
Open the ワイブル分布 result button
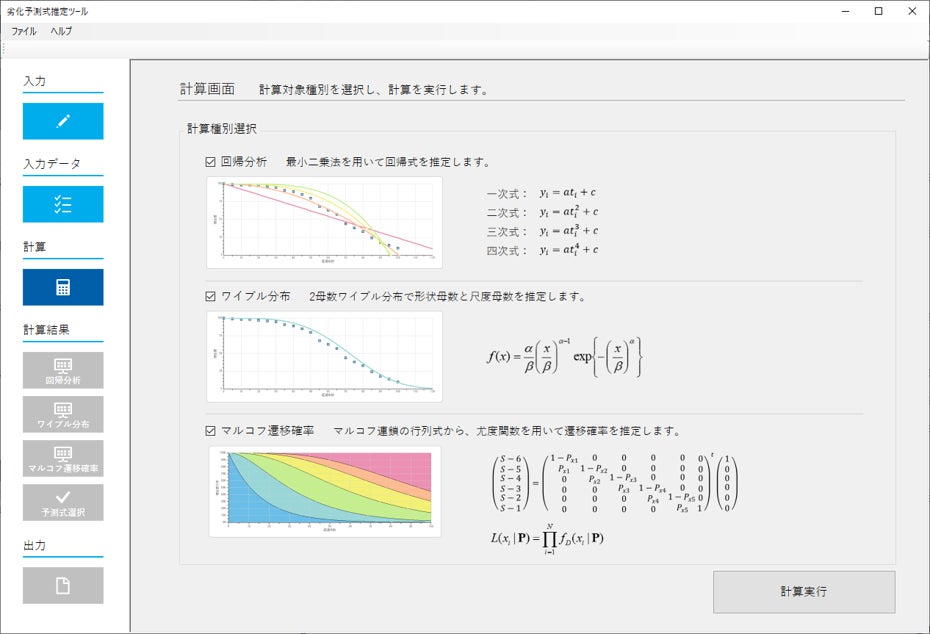[x=63, y=415]
